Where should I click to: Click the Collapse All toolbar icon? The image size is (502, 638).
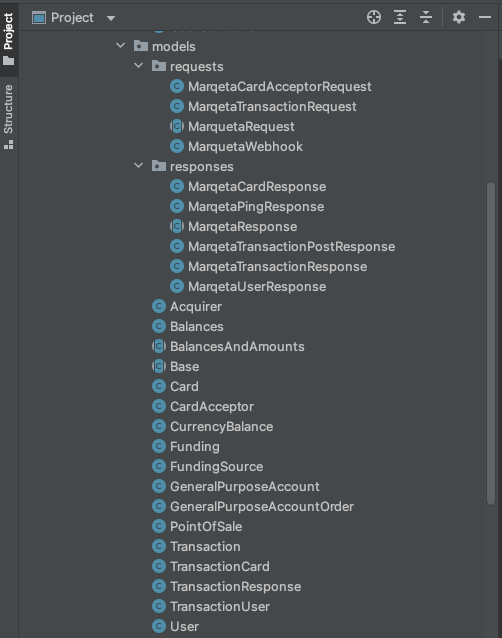(x=426, y=17)
